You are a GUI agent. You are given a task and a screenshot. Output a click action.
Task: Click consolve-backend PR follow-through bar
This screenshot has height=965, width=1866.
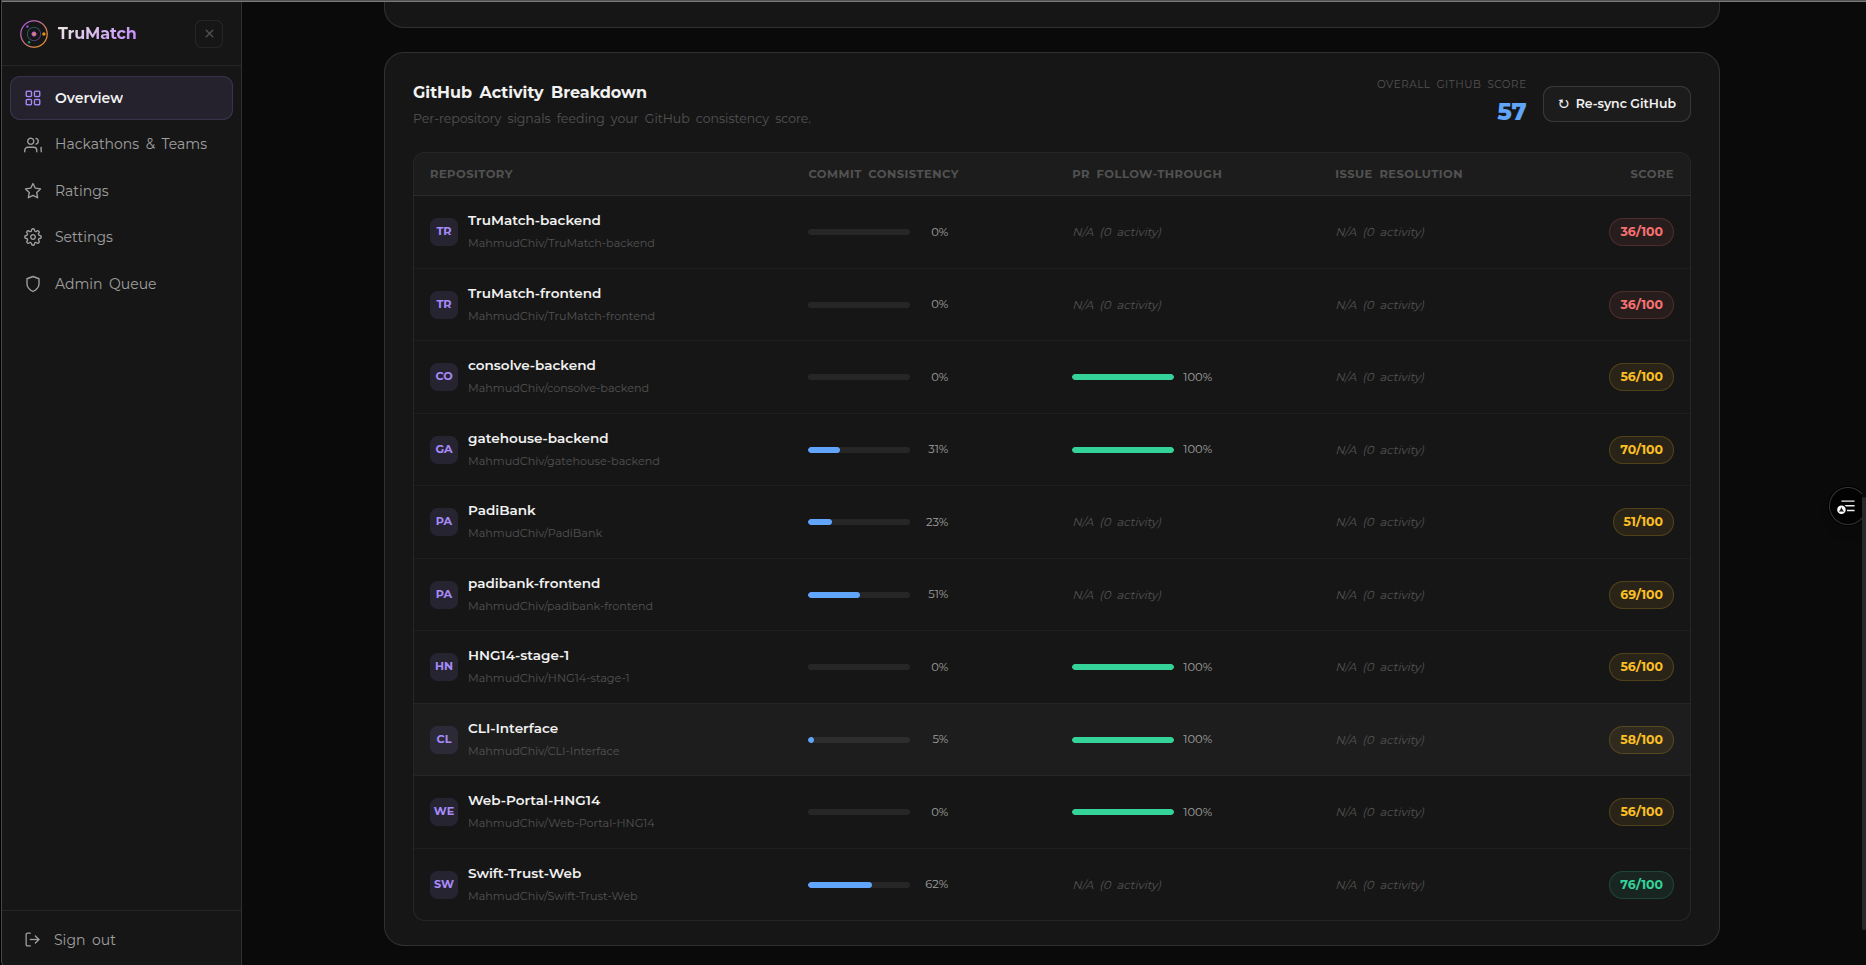1123,377
